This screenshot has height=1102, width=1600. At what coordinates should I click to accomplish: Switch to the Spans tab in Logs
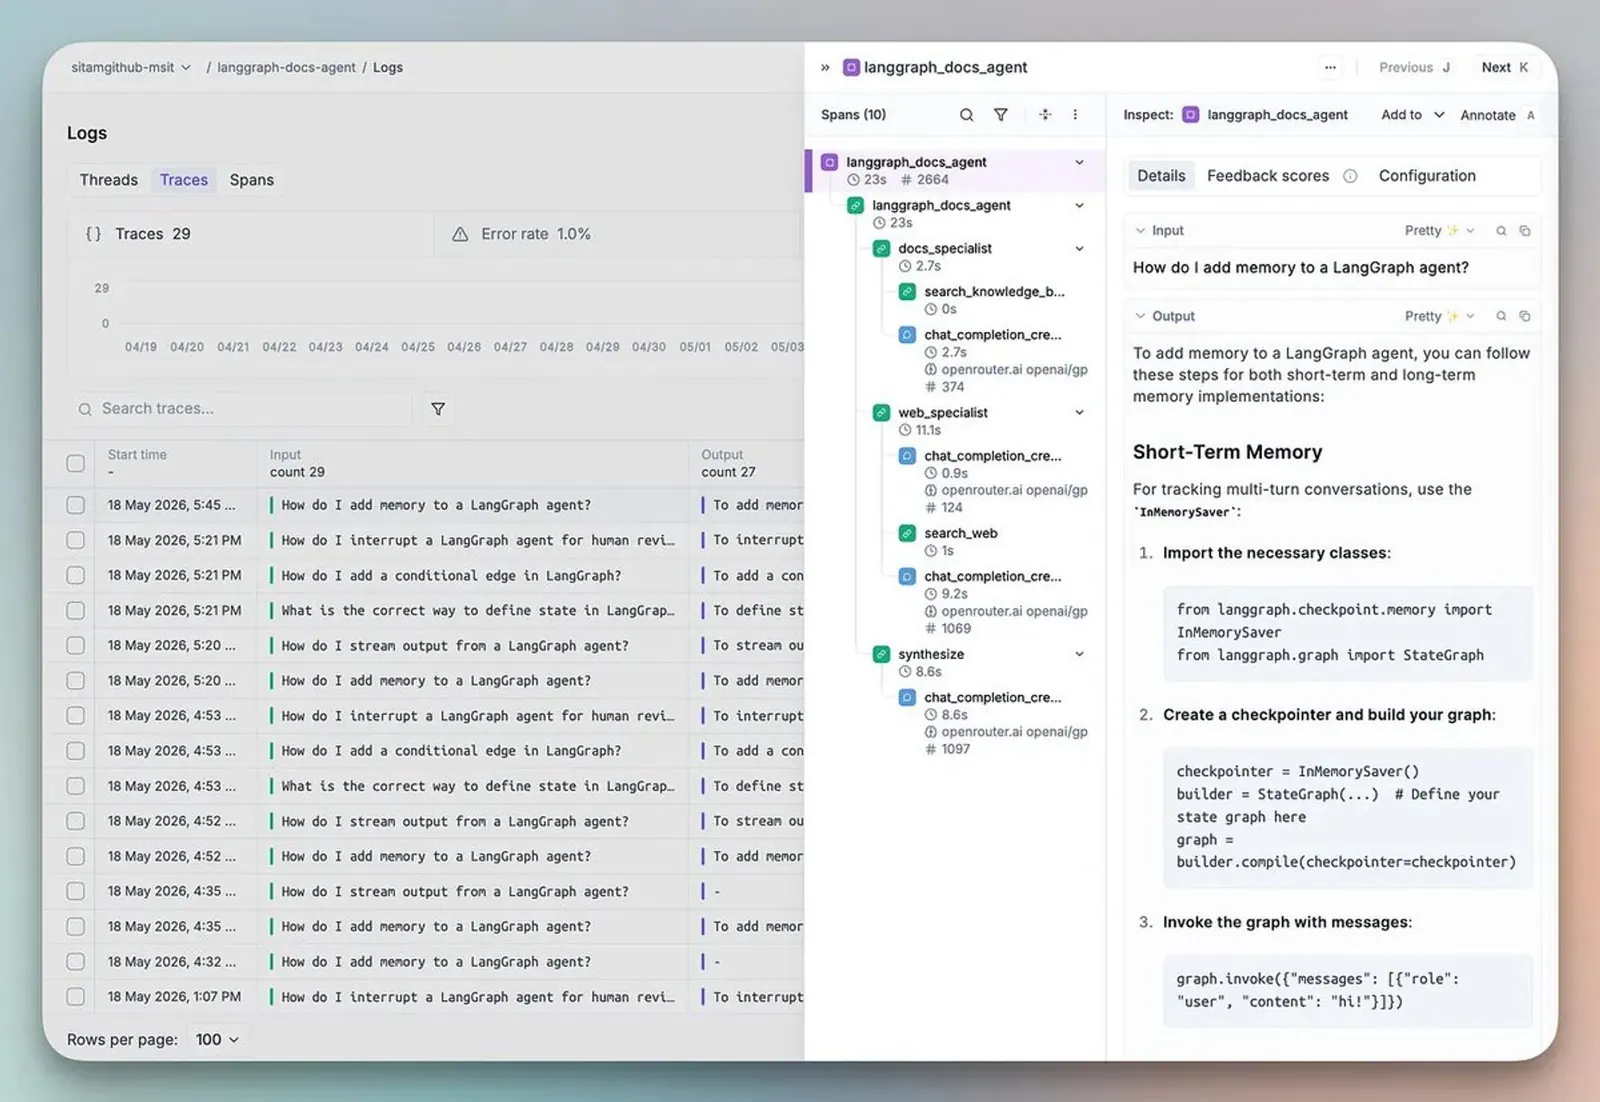pos(252,180)
